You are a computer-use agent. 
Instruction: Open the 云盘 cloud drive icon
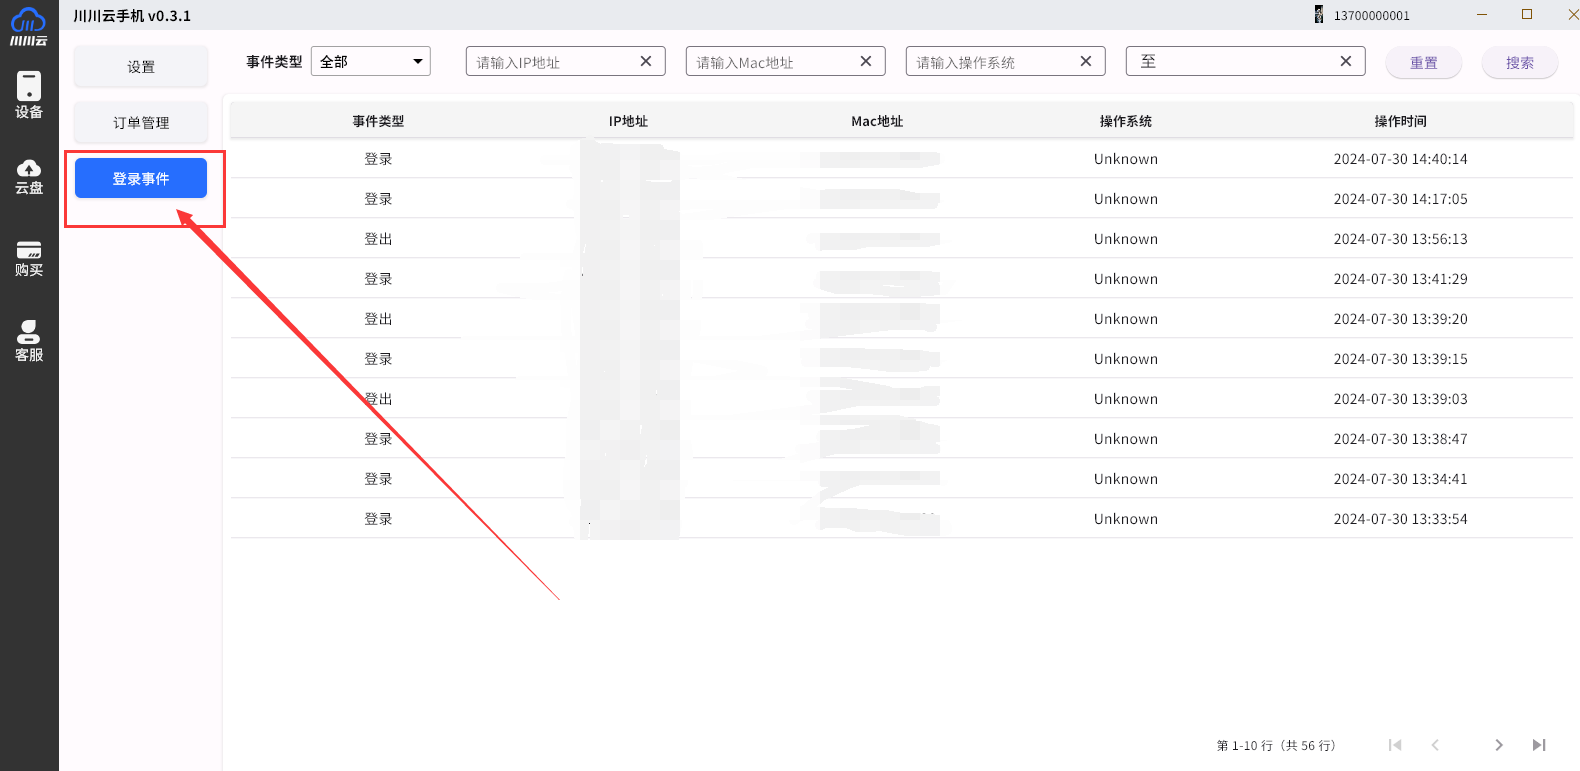[x=29, y=176]
